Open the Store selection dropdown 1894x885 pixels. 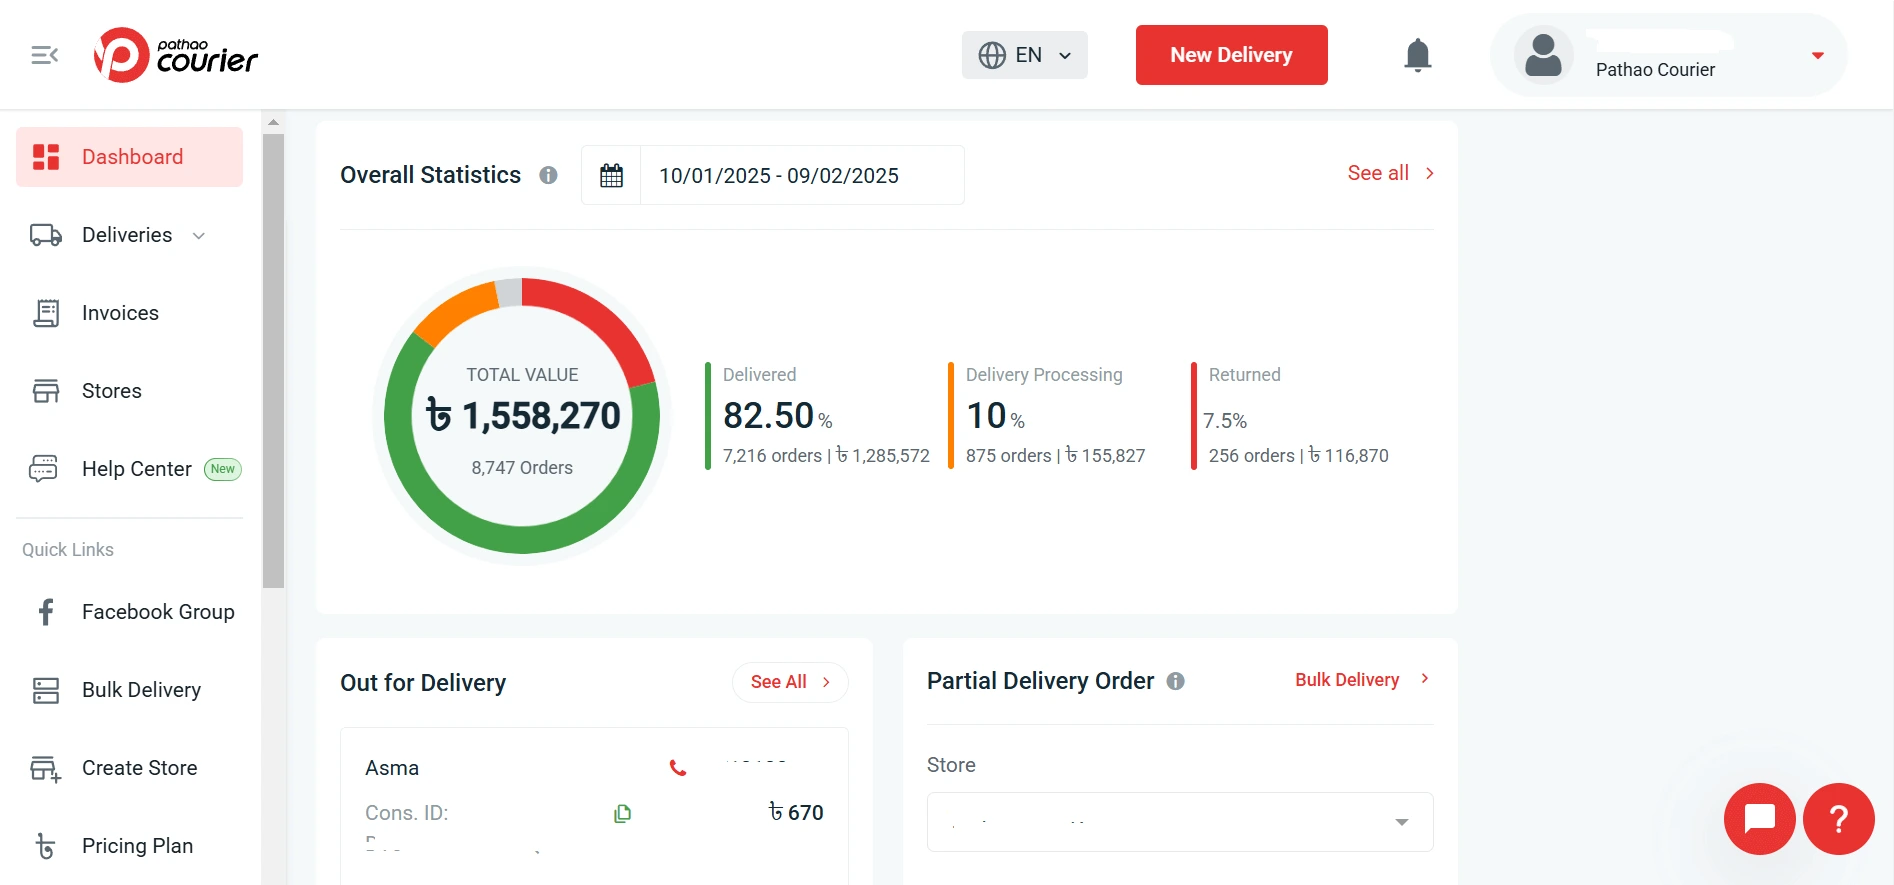pyautogui.click(x=1179, y=822)
